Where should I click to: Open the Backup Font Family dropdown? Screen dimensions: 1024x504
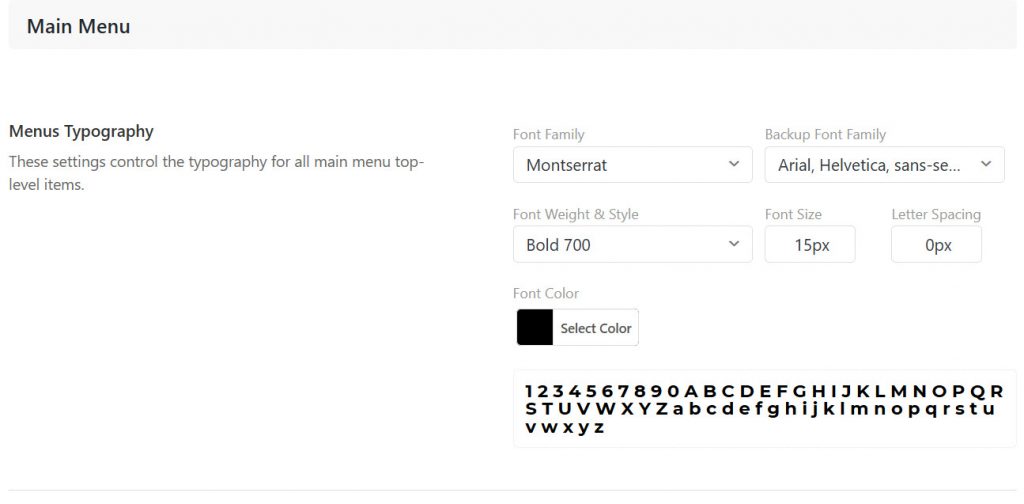coord(872,165)
